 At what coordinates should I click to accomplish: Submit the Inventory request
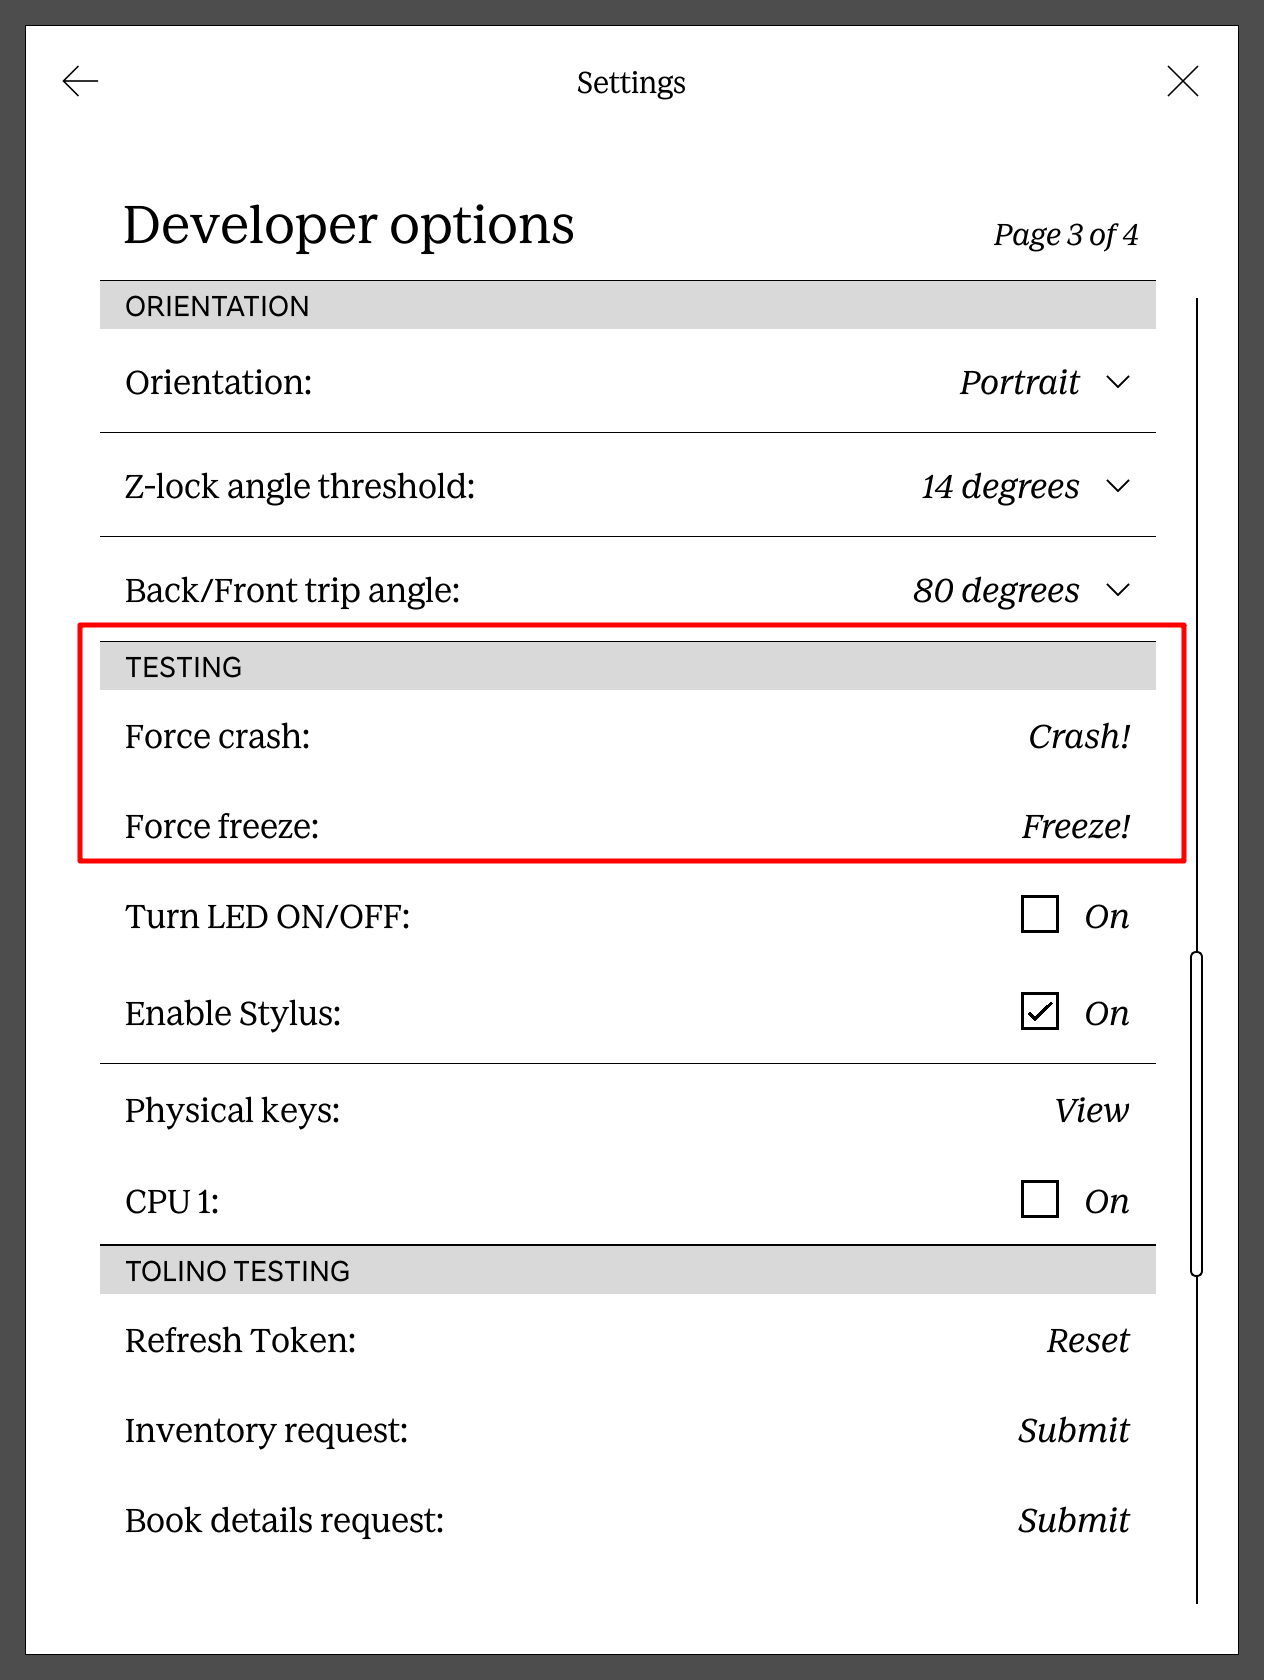click(1074, 1430)
